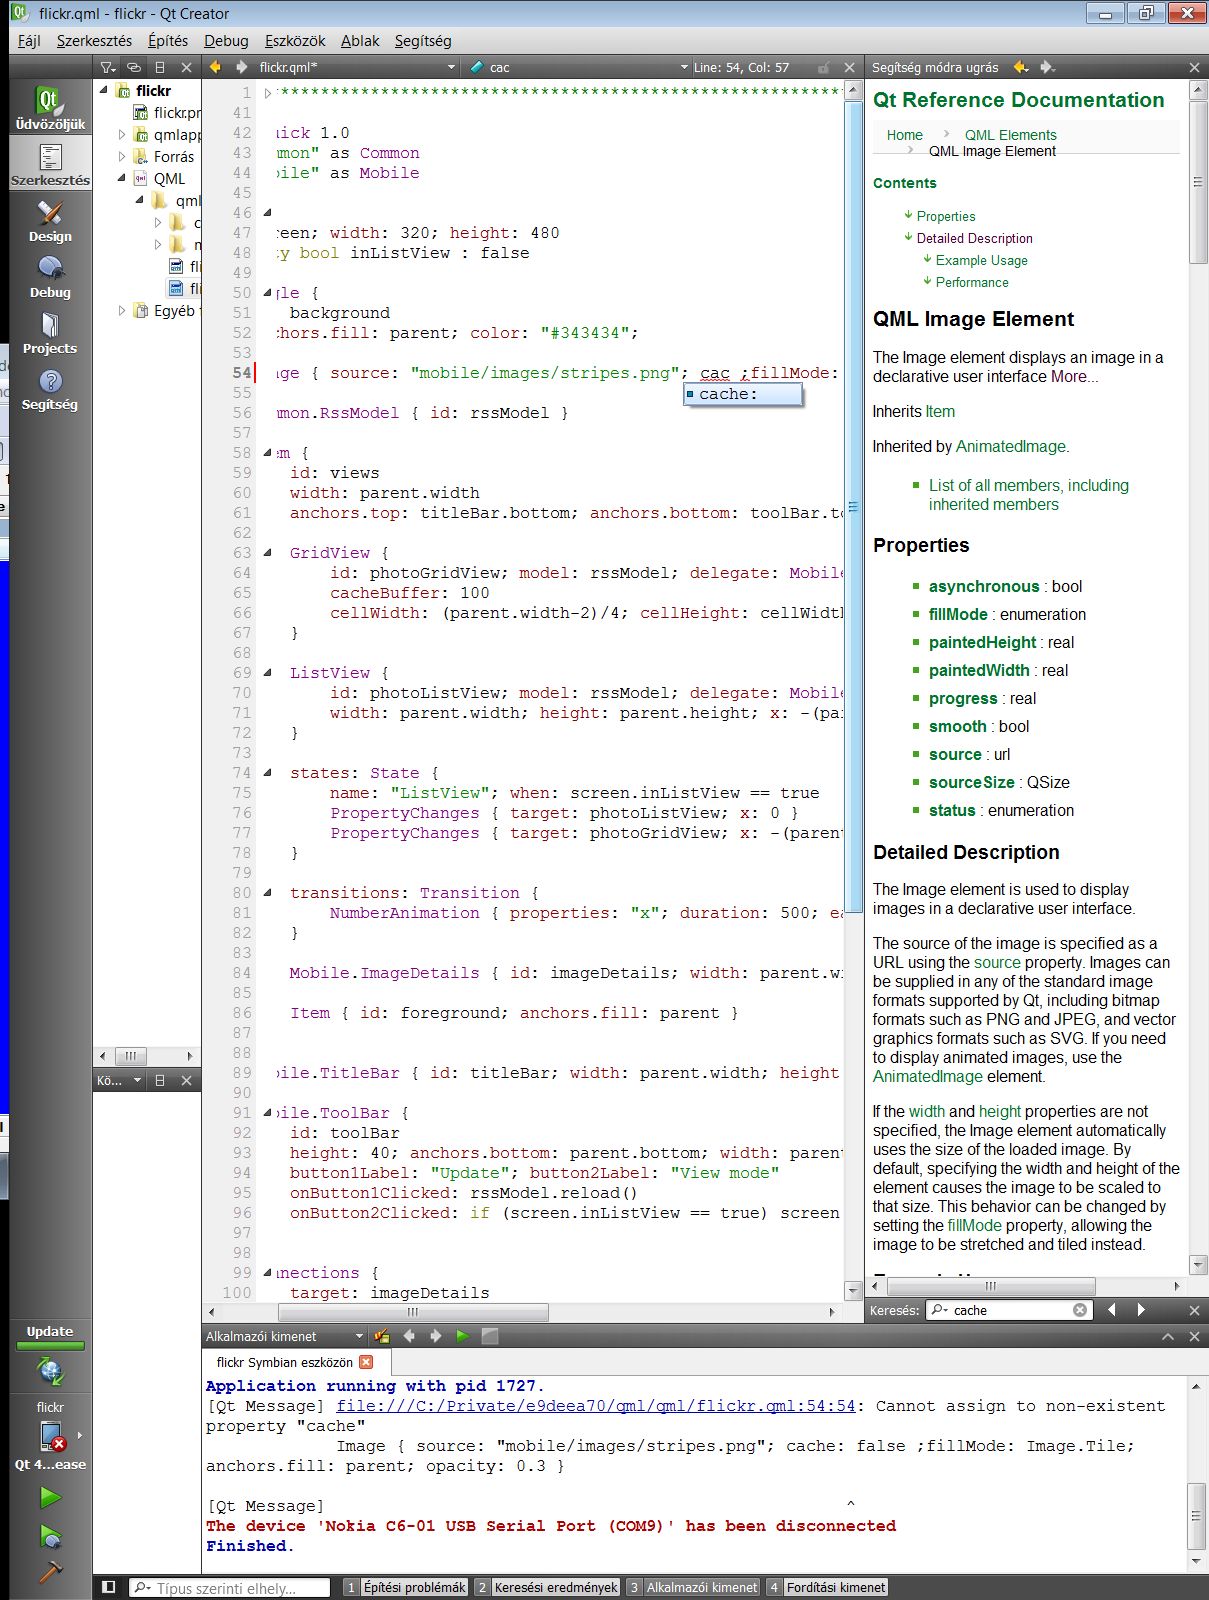The image size is (1209, 1600).
Task: Toggle Alkalmazói kimenet output pane button
Action: (692, 1587)
